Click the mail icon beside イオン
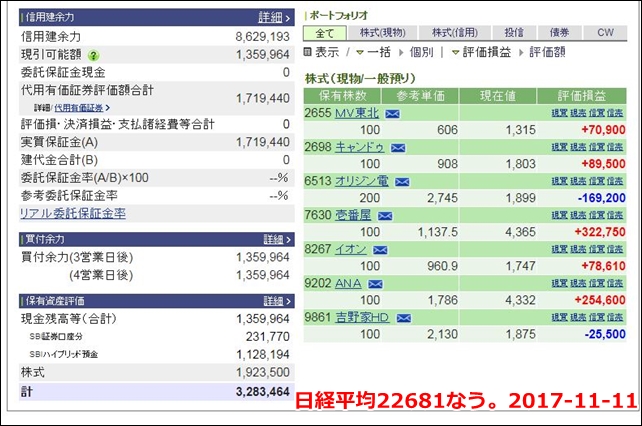Viewport: 642px width, 426px height. coord(380,250)
